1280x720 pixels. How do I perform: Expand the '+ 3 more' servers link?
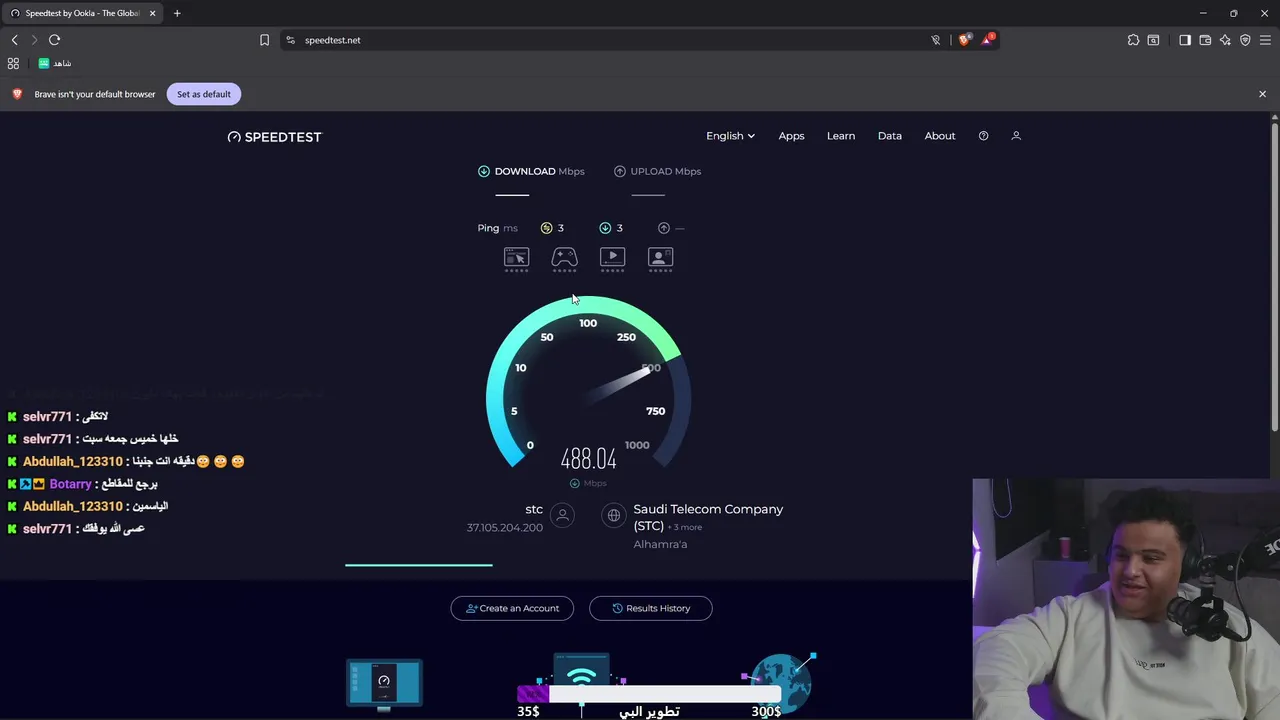tap(685, 527)
